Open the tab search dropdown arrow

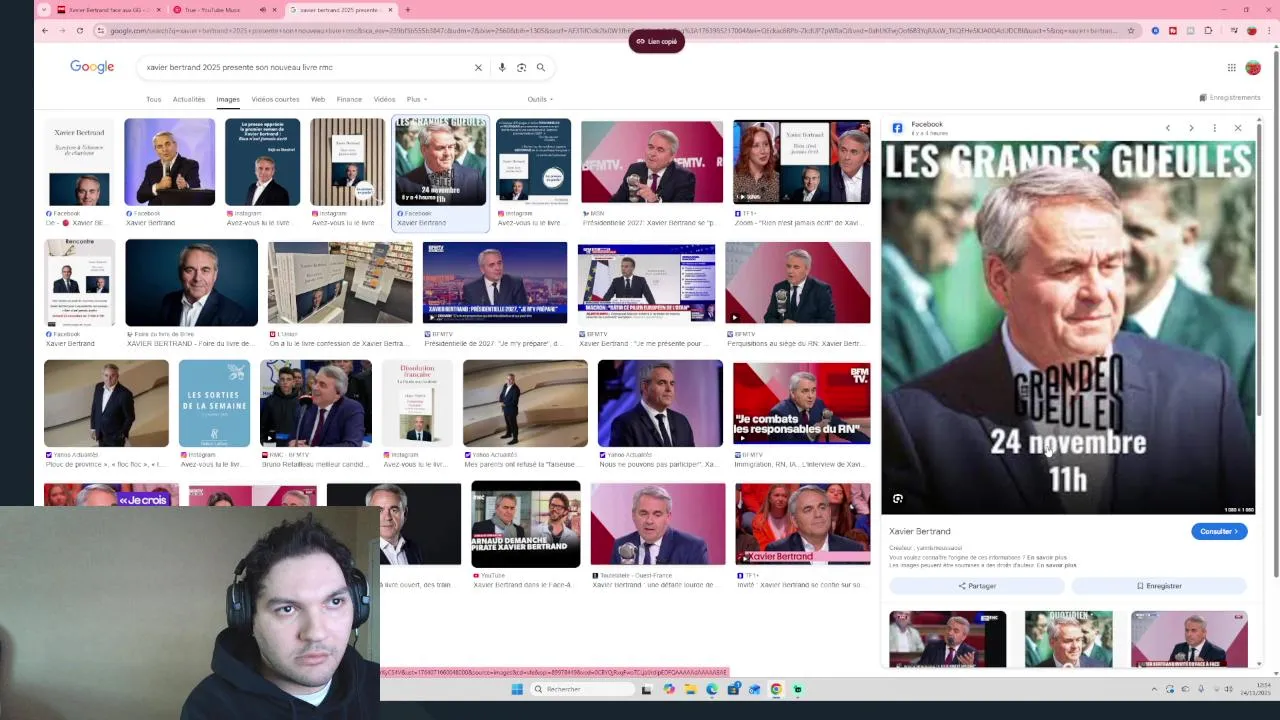tap(43, 10)
